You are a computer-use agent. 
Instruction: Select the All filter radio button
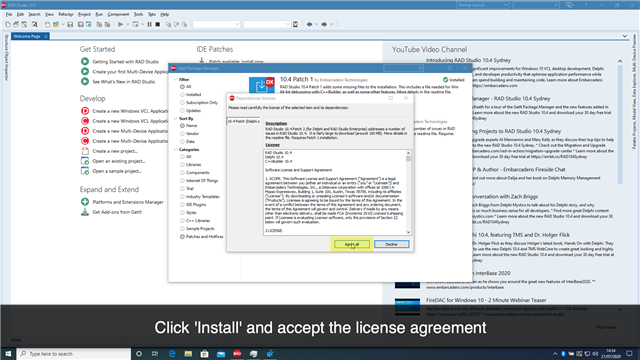(182, 87)
